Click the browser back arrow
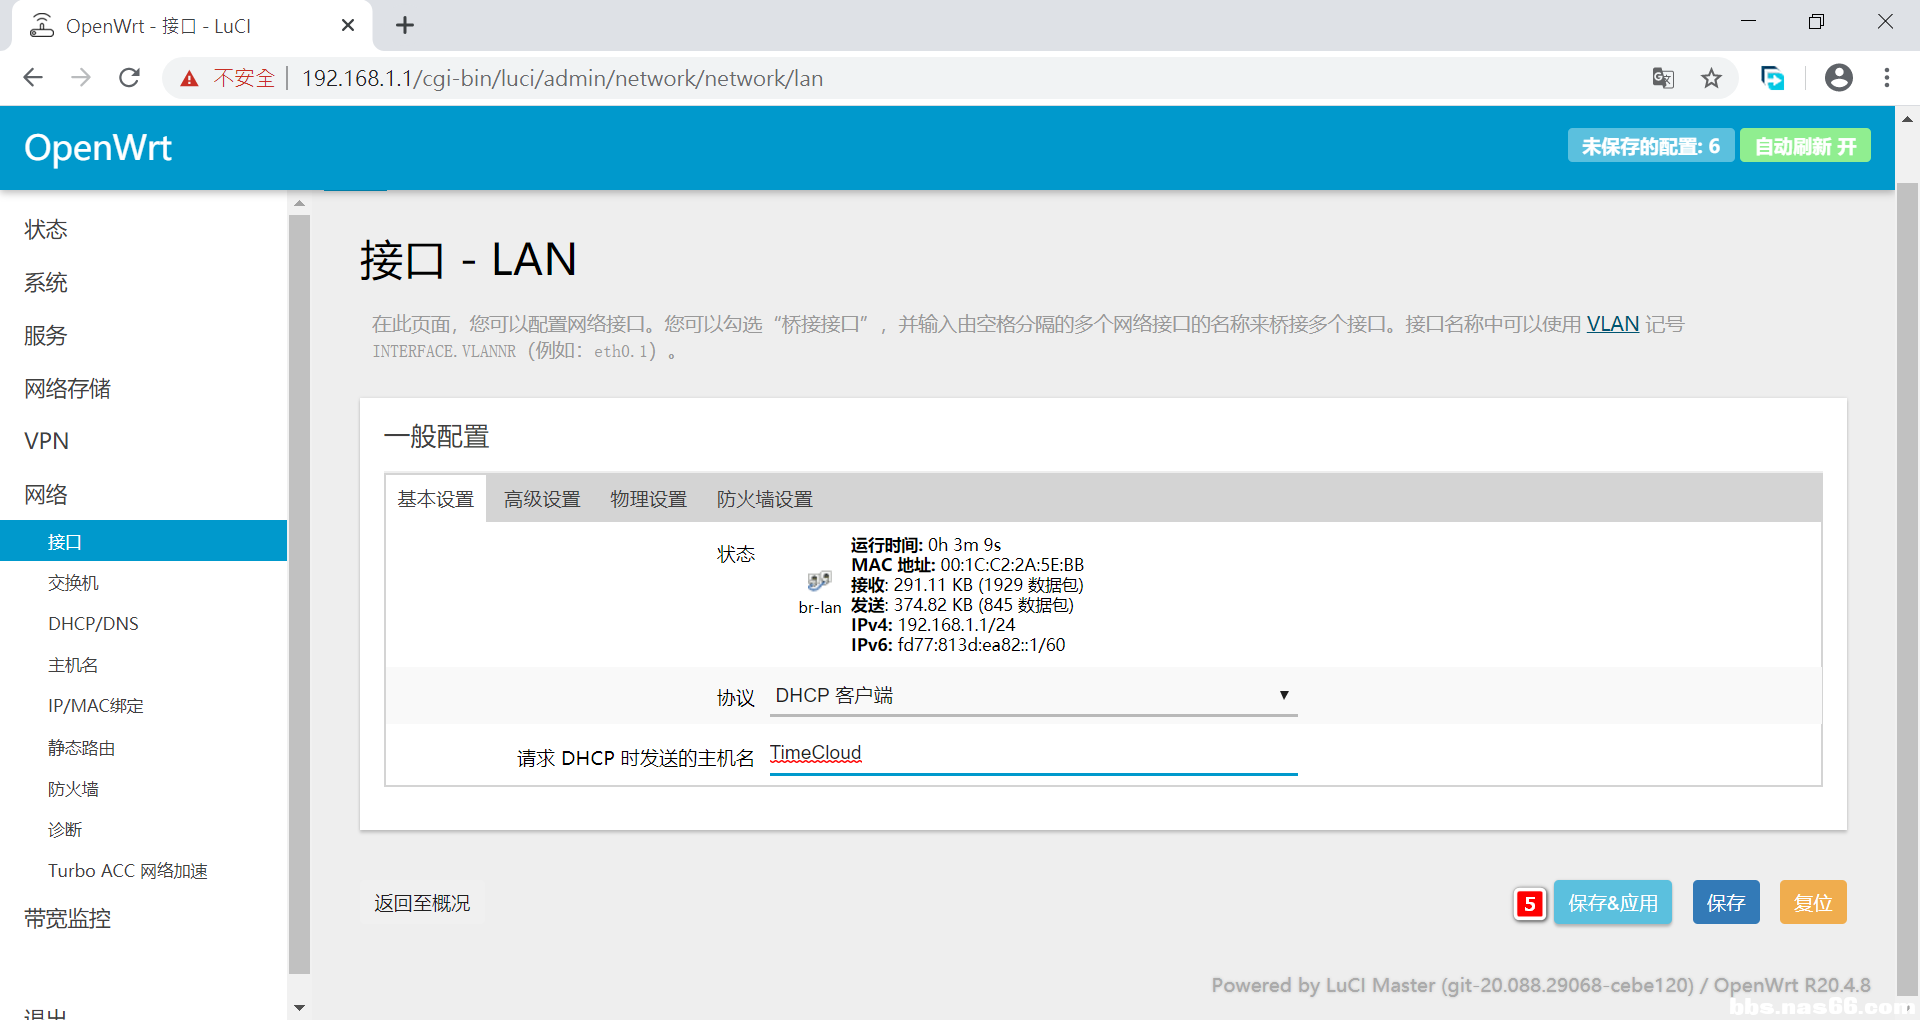Screen dimensions: 1920x1020 point(33,78)
